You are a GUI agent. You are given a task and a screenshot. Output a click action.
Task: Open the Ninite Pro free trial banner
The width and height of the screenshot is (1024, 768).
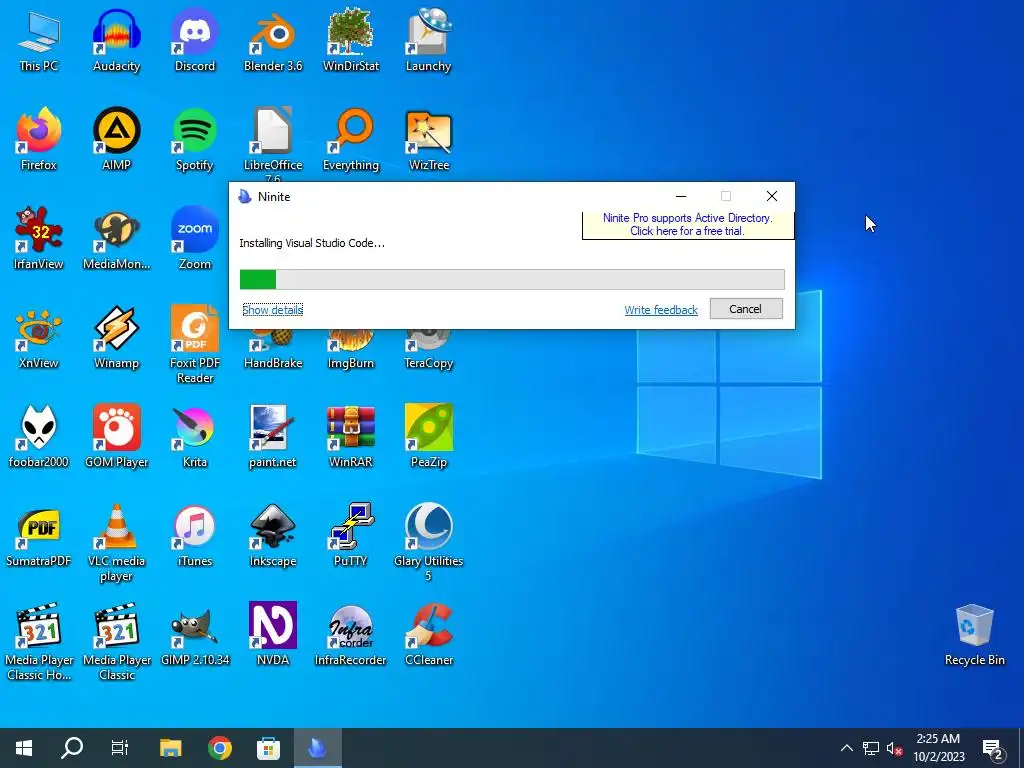coord(688,225)
